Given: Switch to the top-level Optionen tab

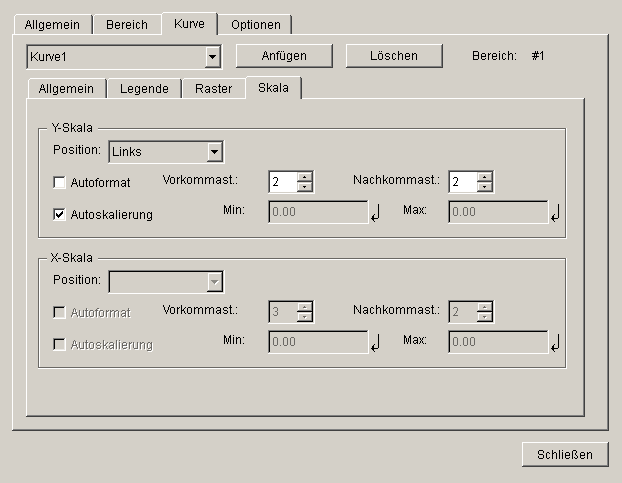Looking at the screenshot, I should 255,25.
